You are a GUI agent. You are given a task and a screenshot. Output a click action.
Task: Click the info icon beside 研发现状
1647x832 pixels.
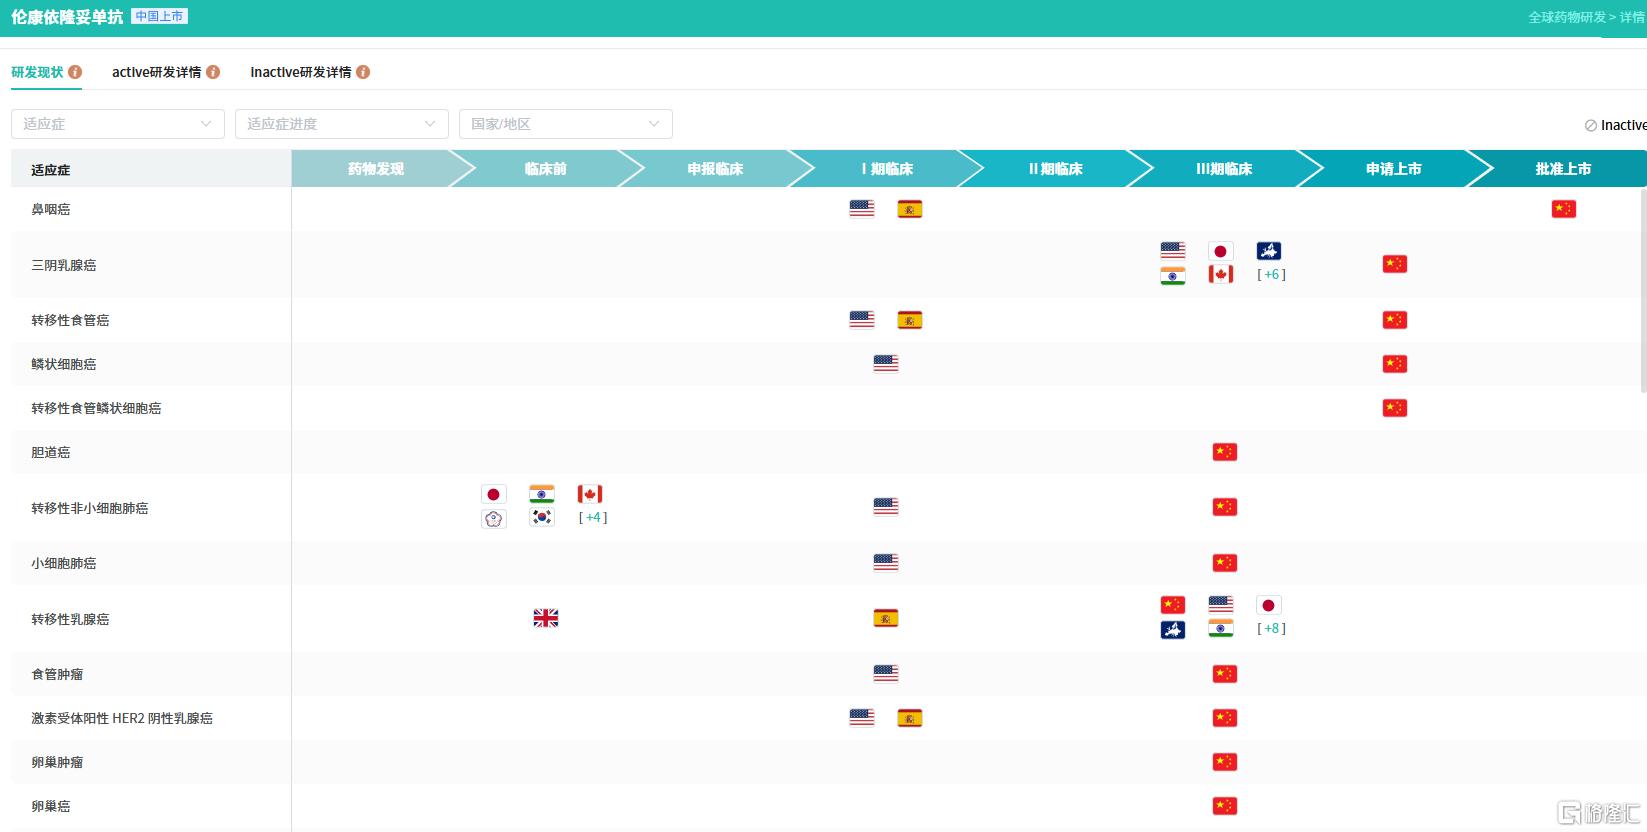(x=75, y=72)
